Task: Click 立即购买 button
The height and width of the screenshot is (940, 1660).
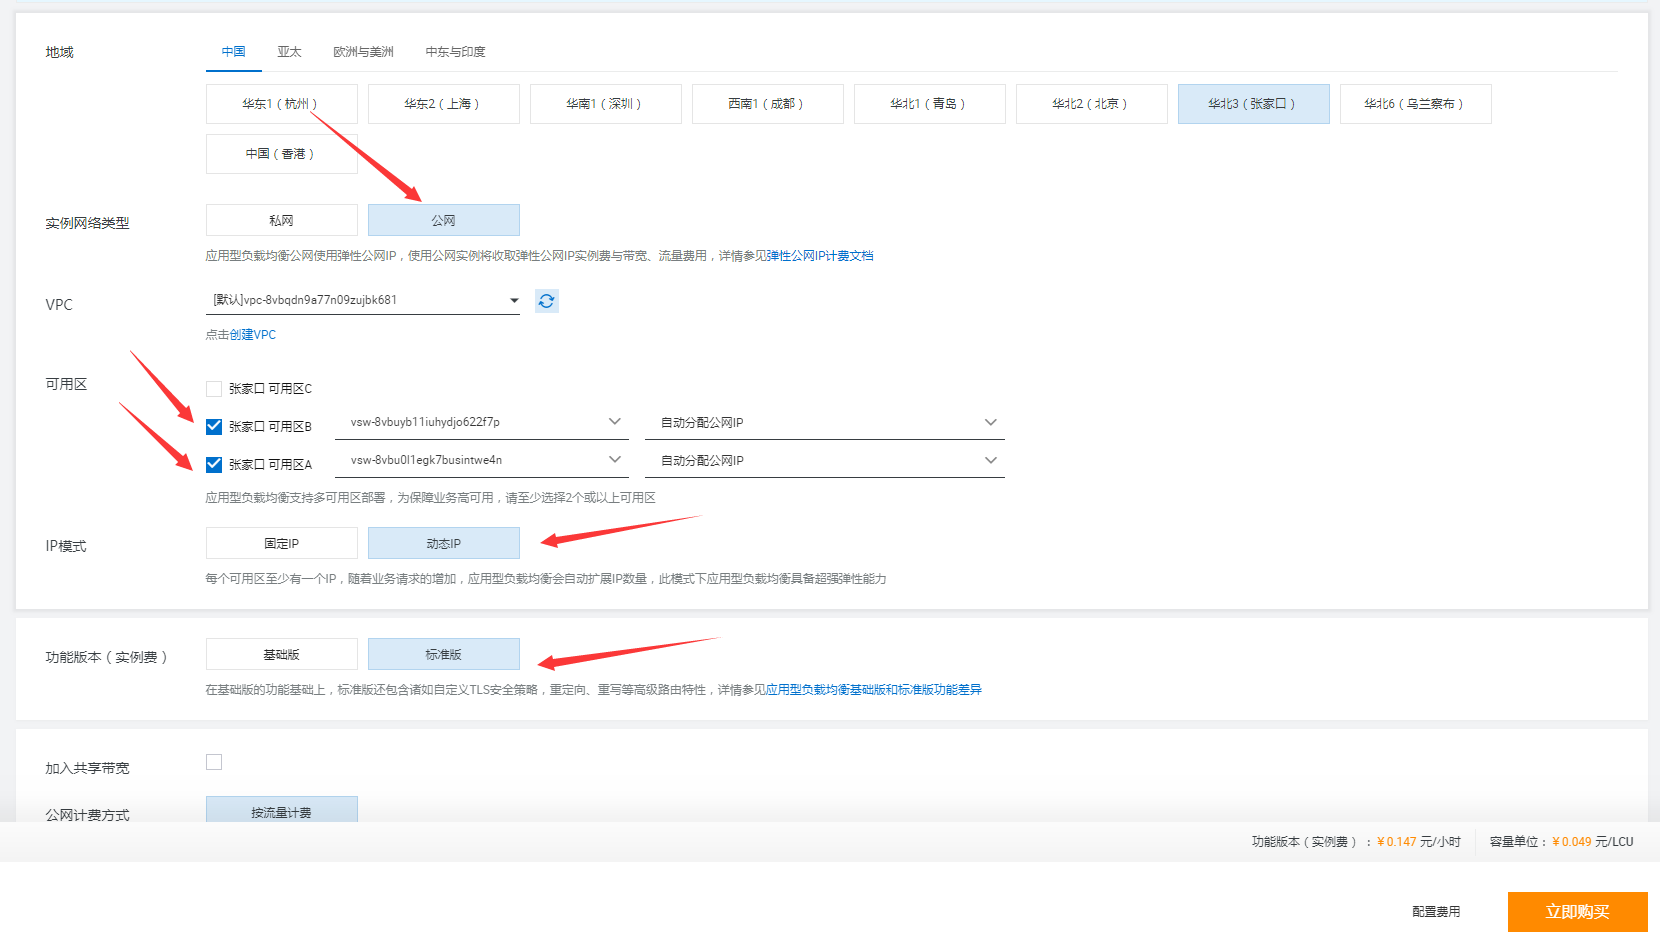Action: 1578,912
